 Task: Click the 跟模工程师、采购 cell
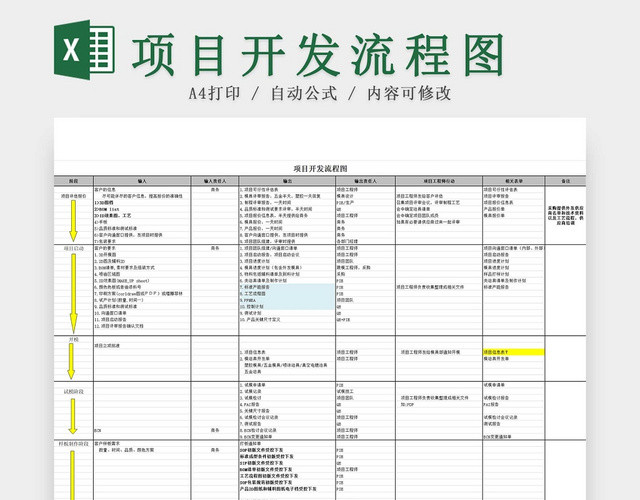tap(353, 268)
